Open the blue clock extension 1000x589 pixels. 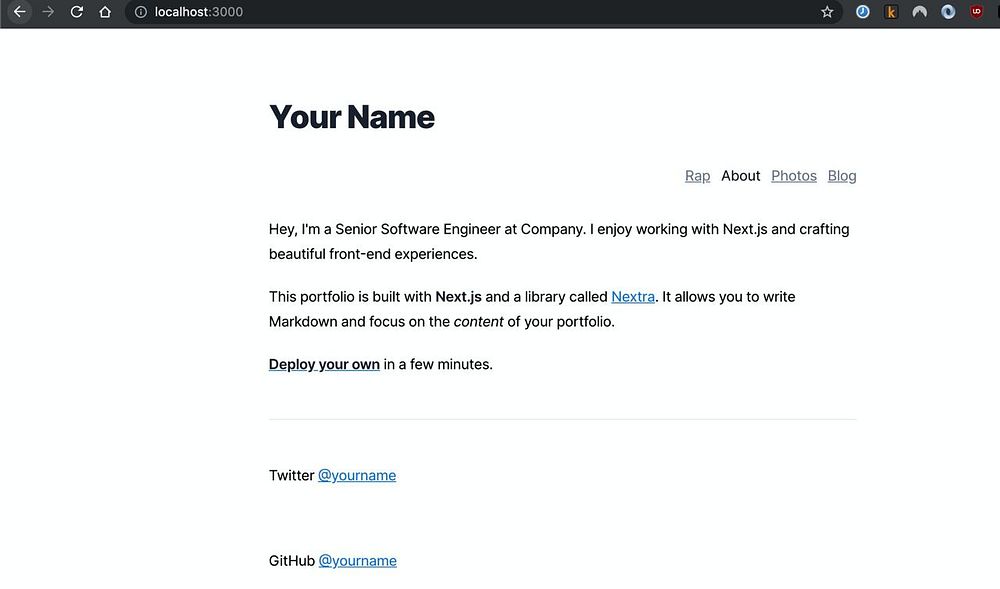(x=862, y=12)
